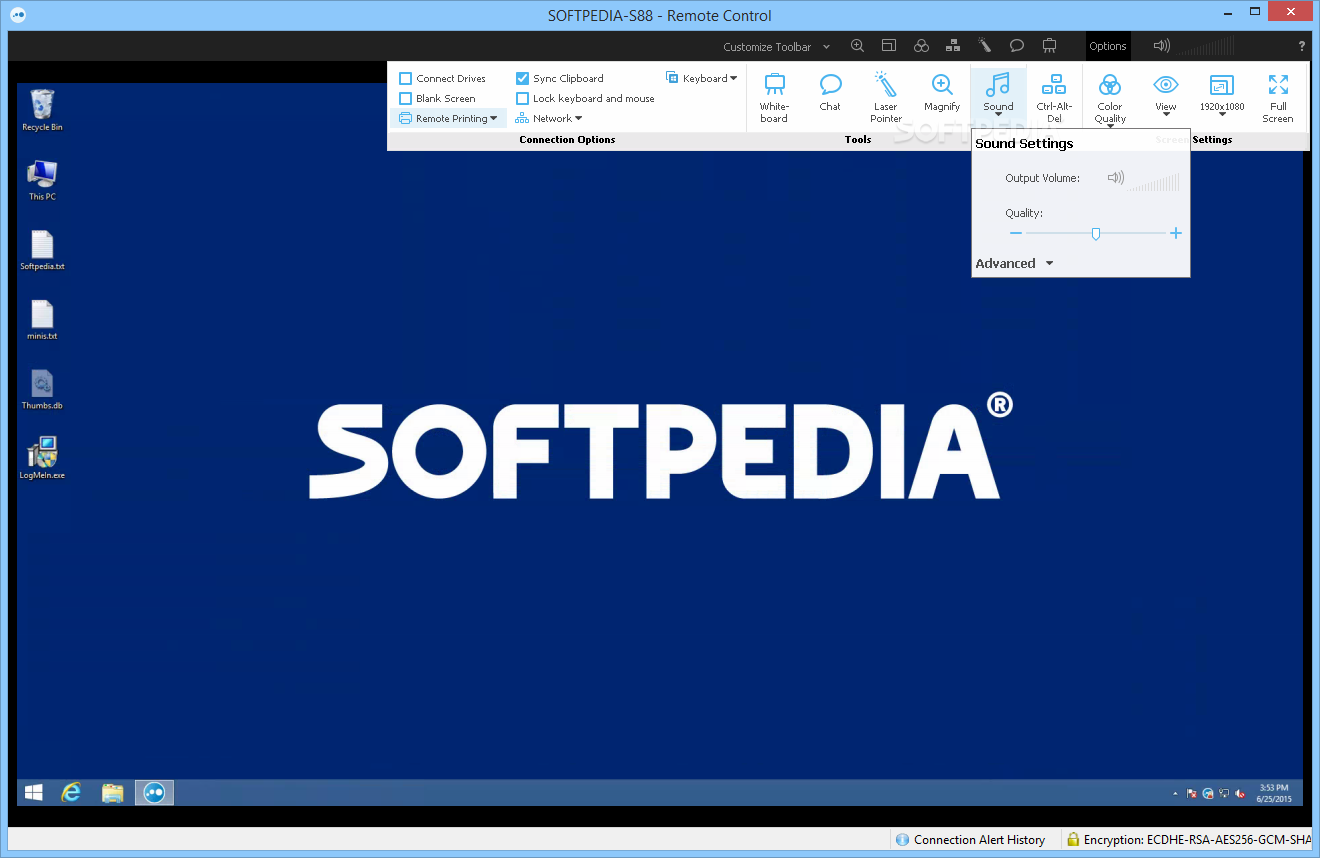Click the Output Volume level bars
This screenshot has width=1320, height=858.
(1155, 181)
